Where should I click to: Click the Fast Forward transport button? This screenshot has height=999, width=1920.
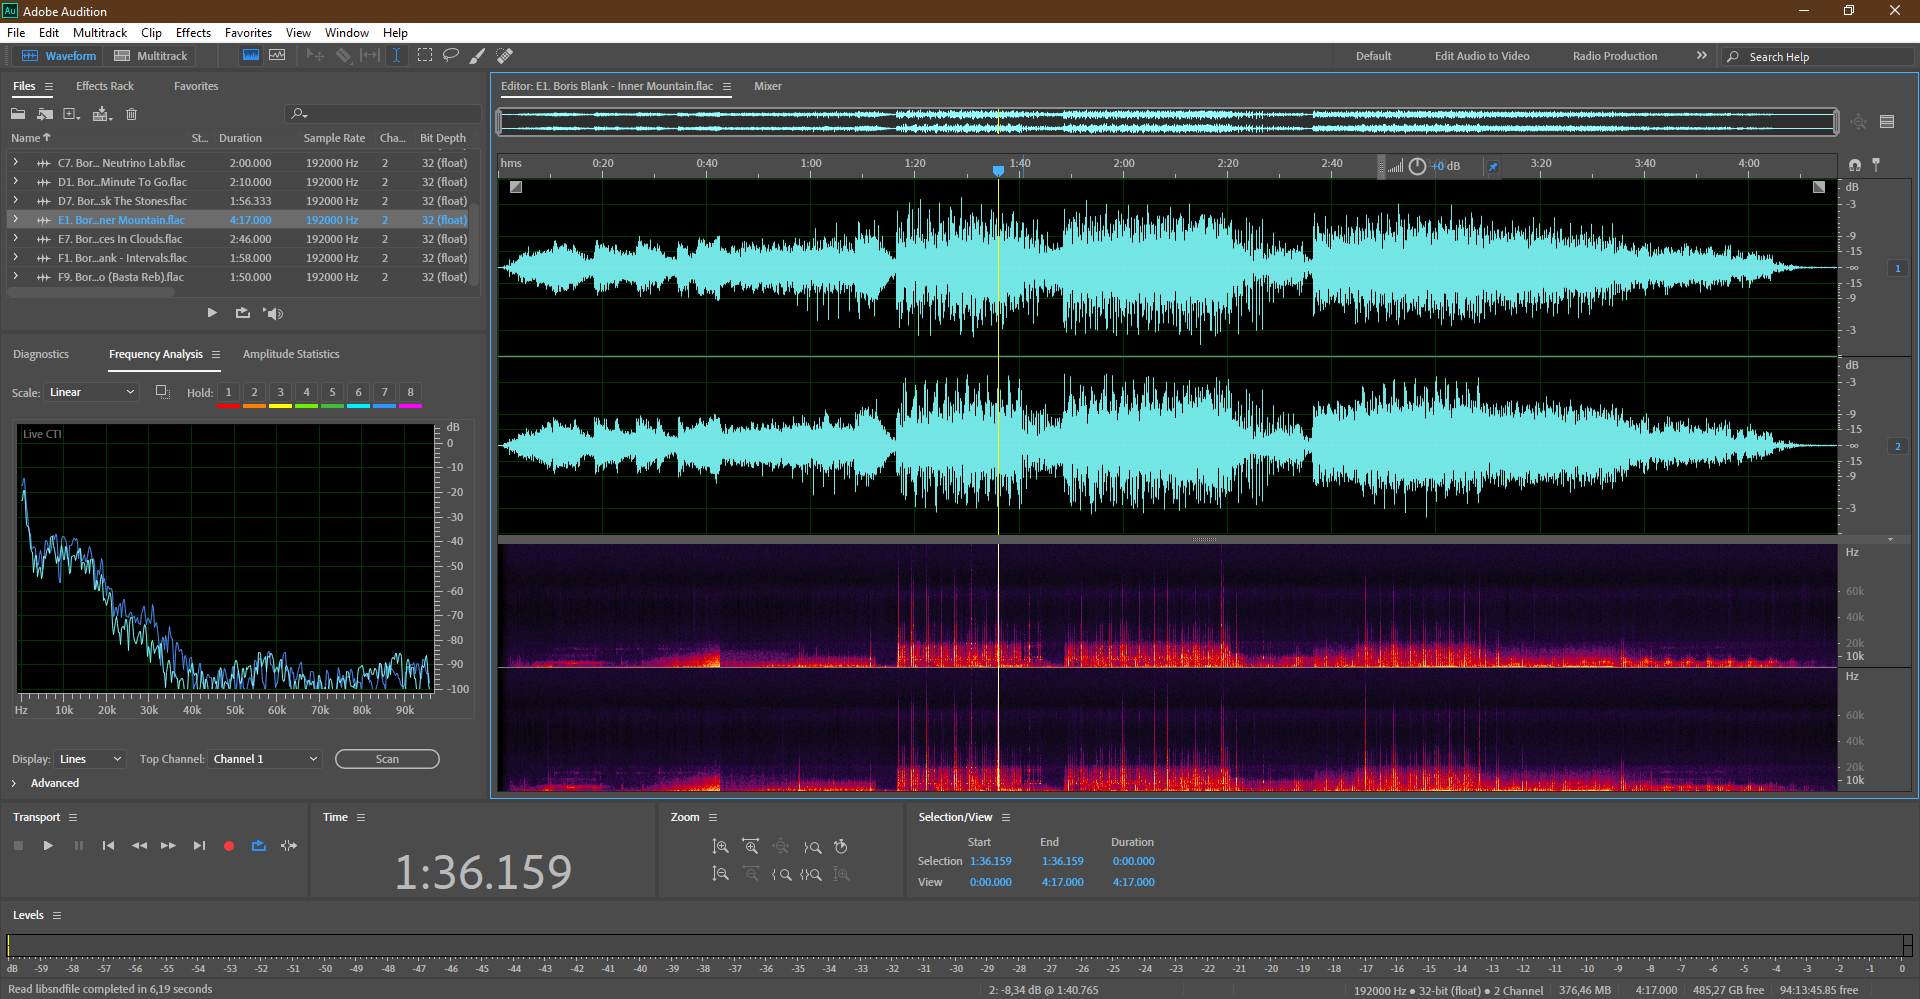168,846
